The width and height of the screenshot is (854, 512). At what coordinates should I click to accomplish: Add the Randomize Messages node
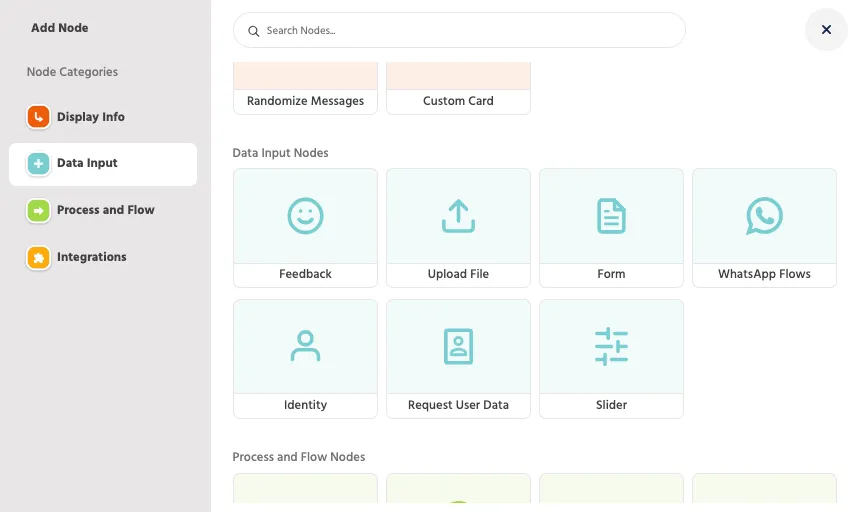(x=305, y=88)
